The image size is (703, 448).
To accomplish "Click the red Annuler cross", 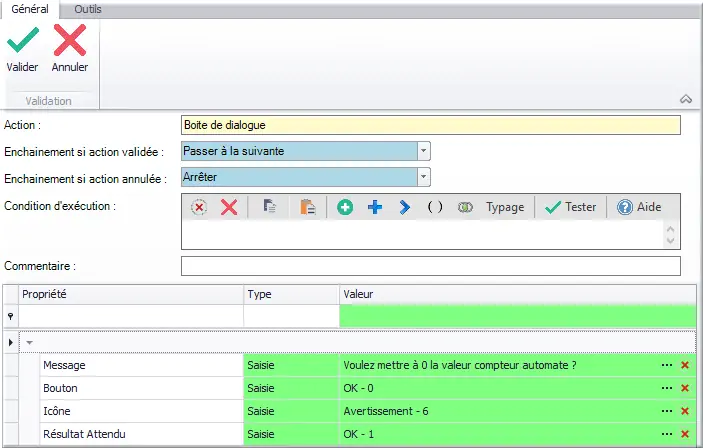I will (x=69, y=40).
